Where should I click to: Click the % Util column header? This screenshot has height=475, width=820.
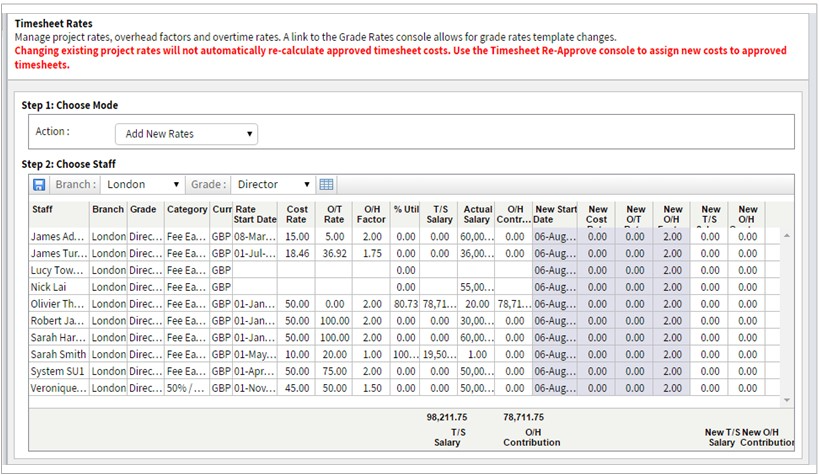(406, 214)
